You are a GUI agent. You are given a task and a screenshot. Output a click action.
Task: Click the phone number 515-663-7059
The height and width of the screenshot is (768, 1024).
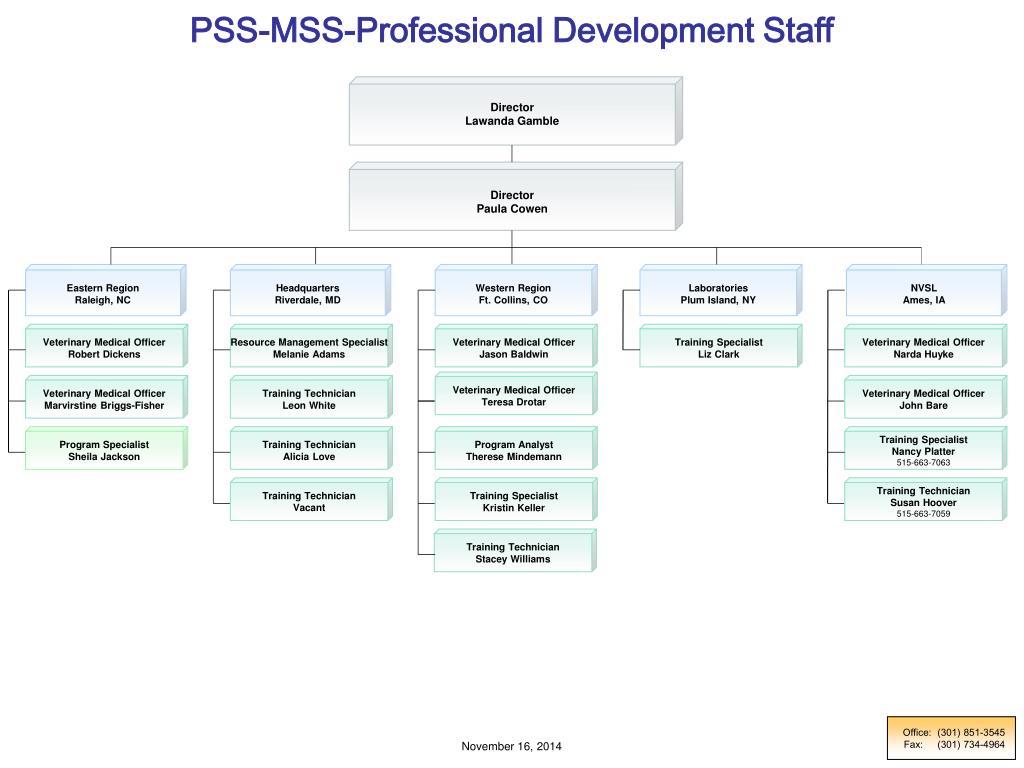click(x=923, y=514)
